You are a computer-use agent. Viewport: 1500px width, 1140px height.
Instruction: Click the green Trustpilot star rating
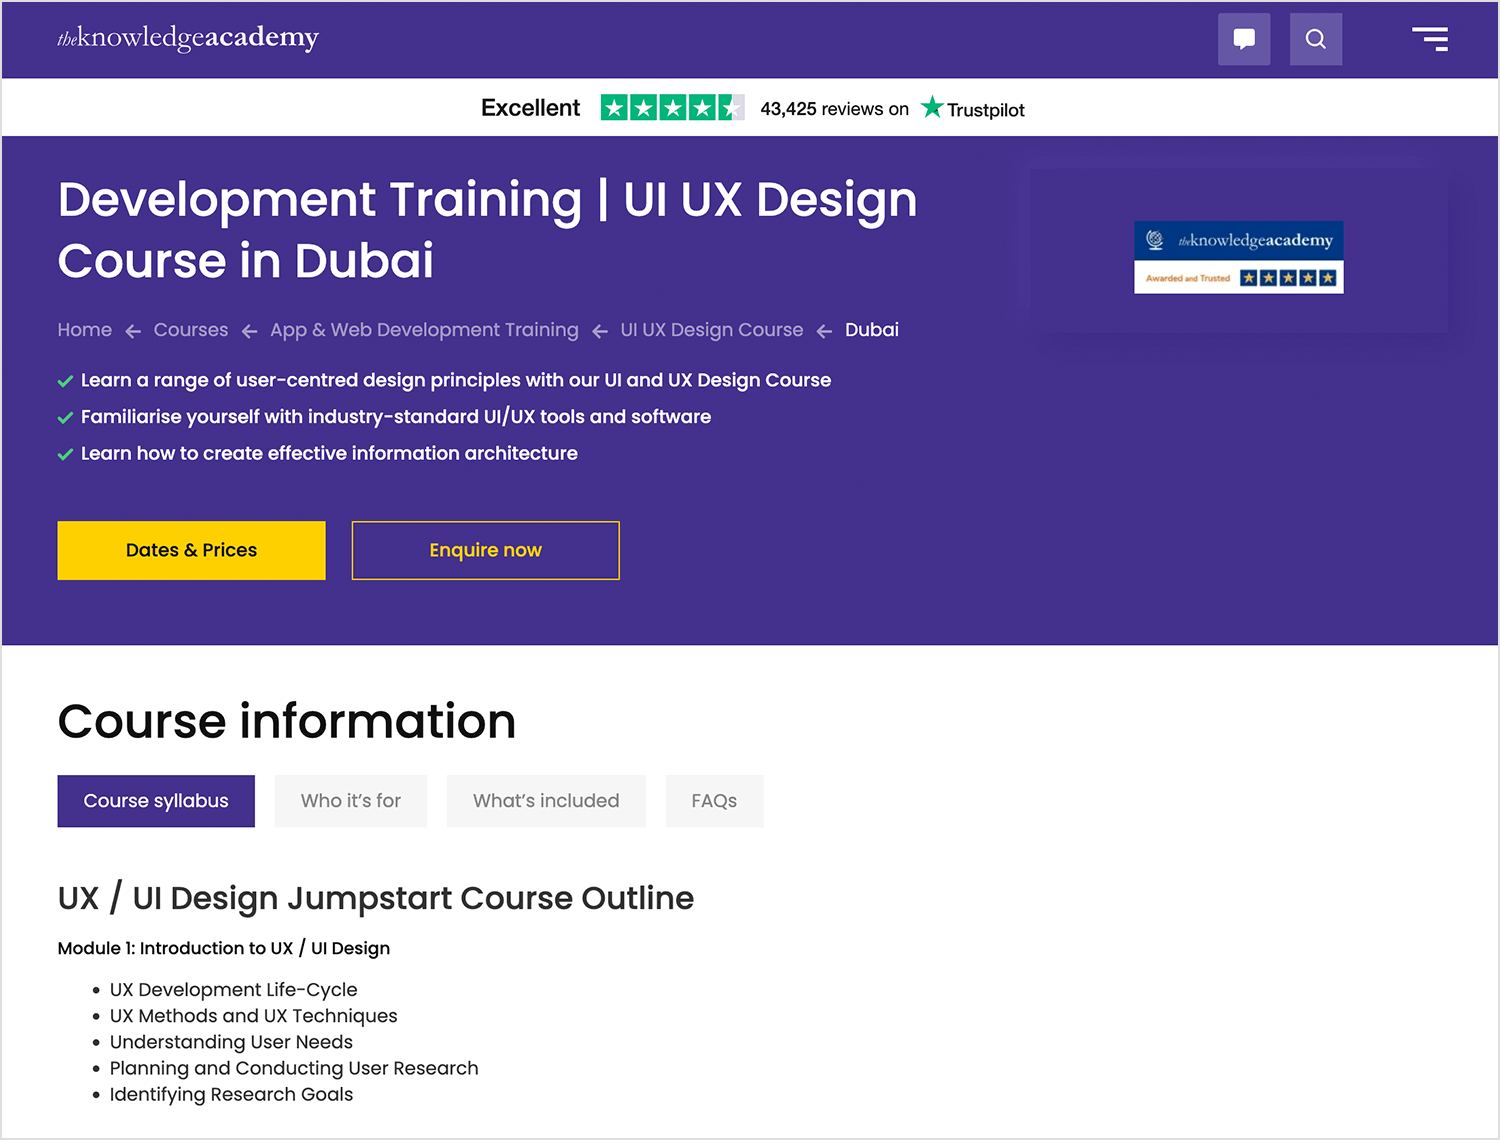pyautogui.click(x=672, y=108)
